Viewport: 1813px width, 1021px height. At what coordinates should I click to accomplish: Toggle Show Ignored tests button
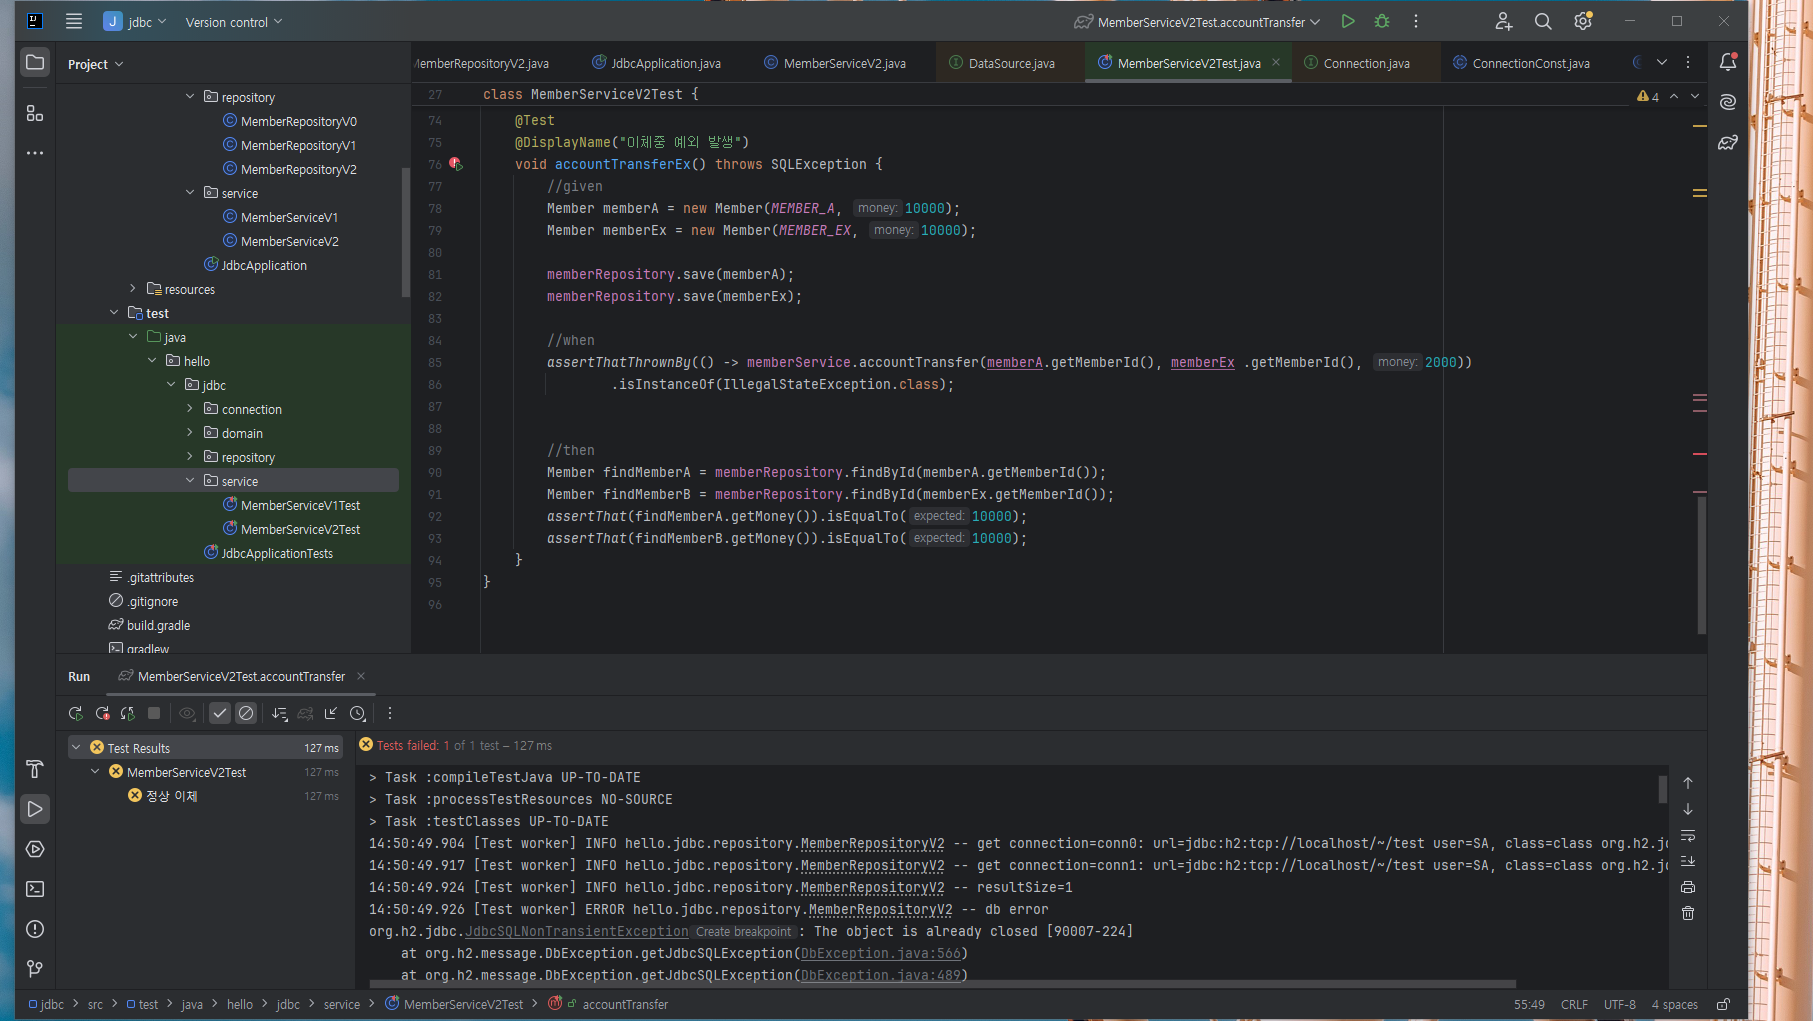coord(246,713)
